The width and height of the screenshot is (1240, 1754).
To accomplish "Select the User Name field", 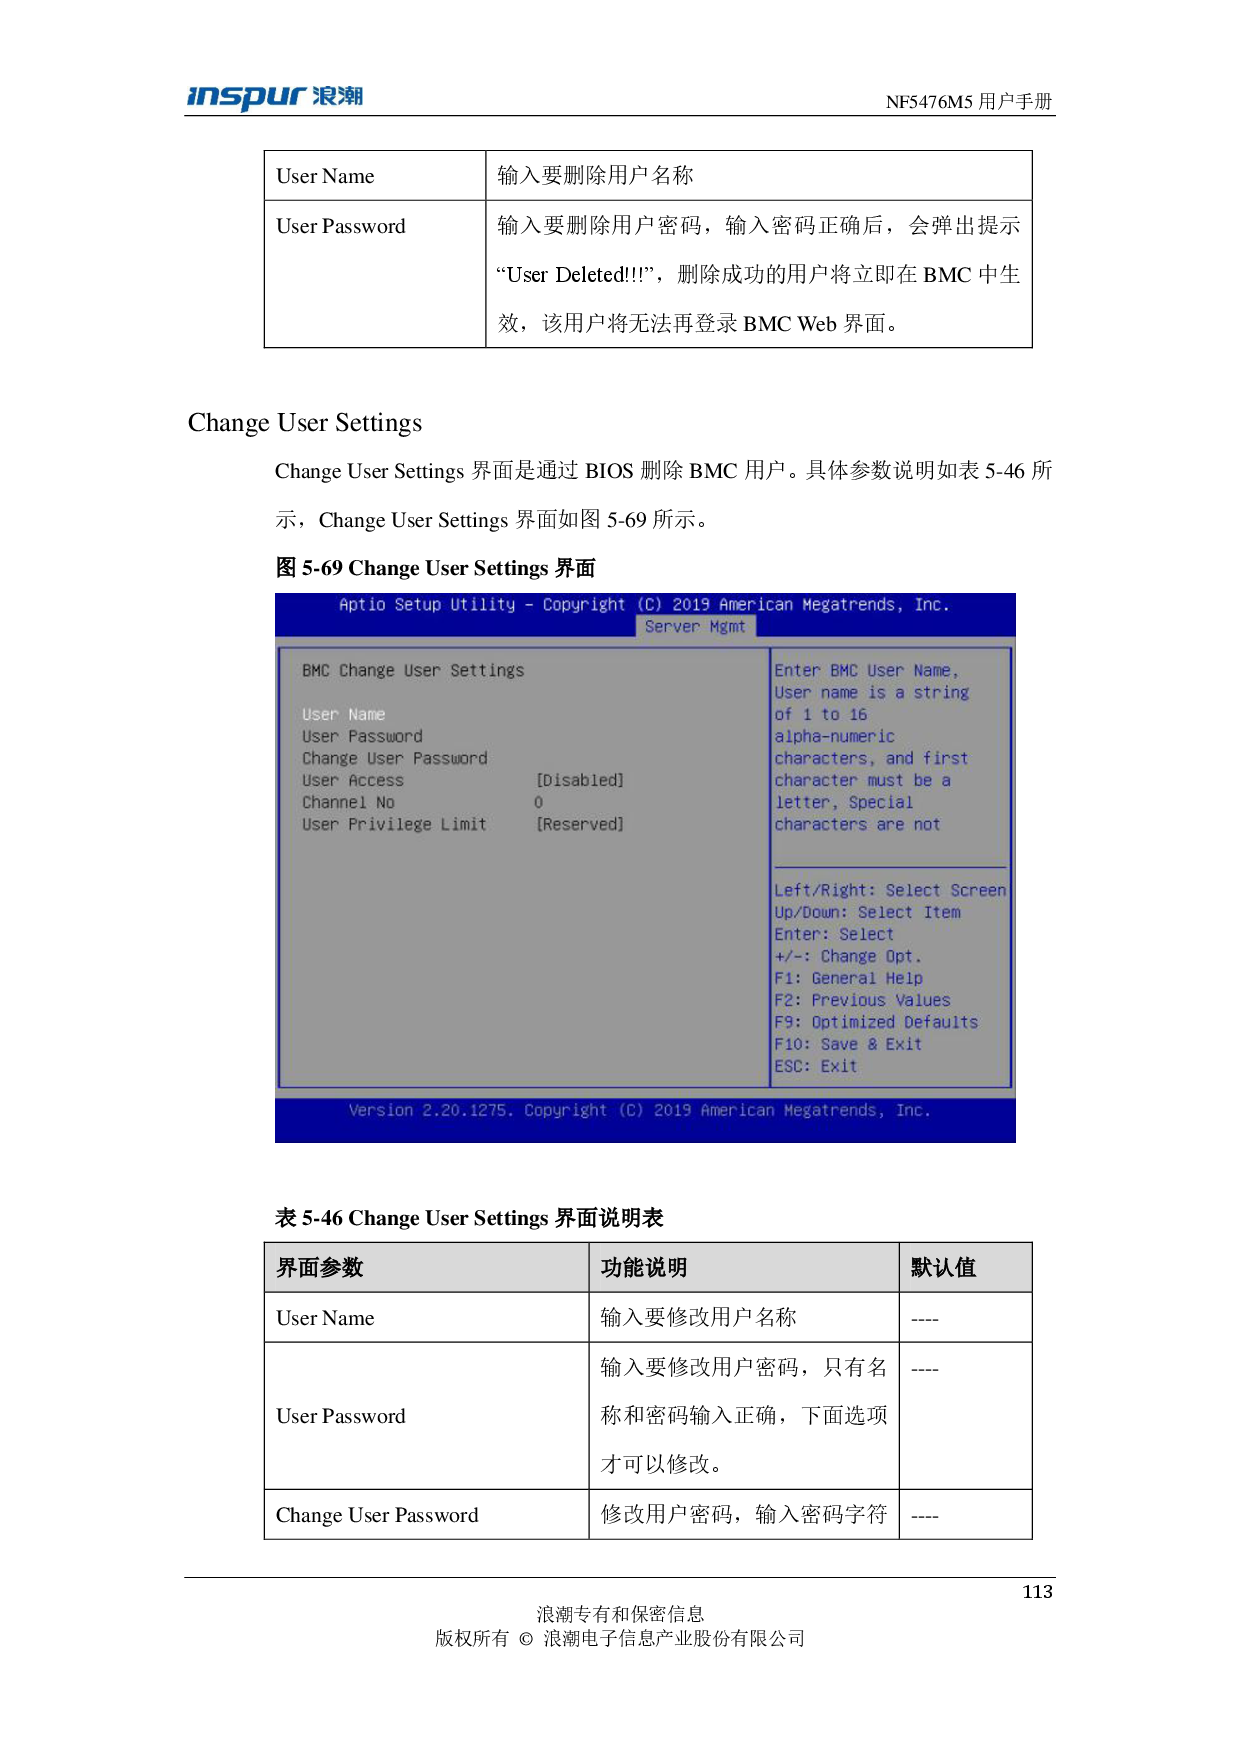I will pyautogui.click(x=343, y=715).
